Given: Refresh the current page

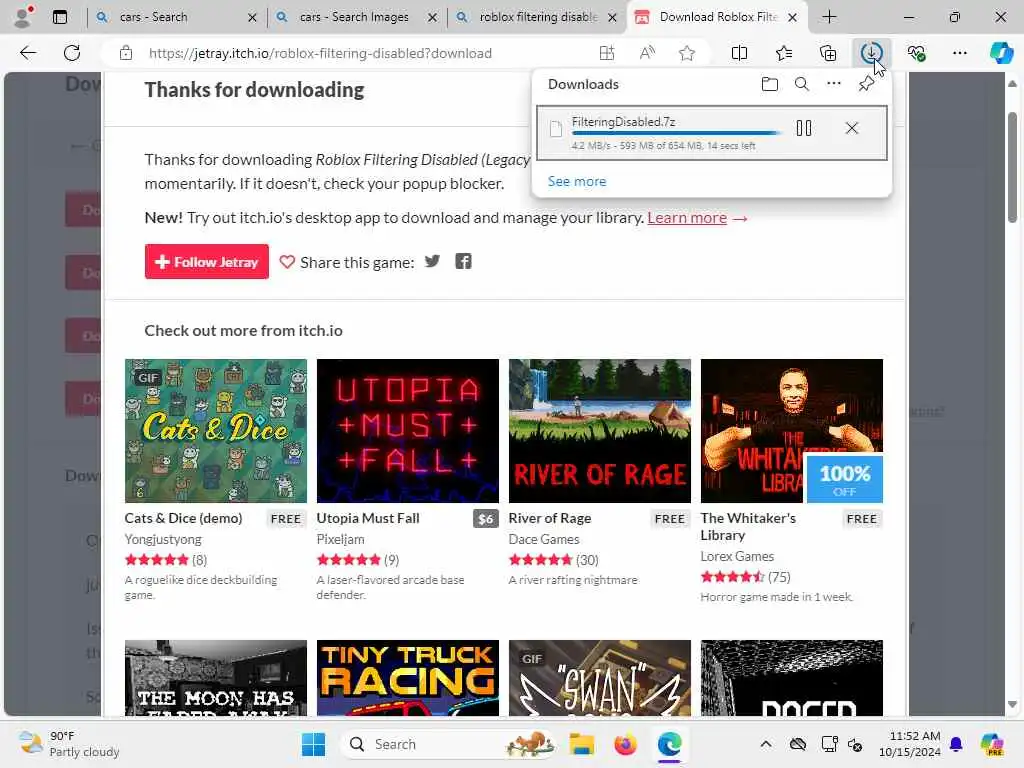Looking at the screenshot, I should coord(72,53).
